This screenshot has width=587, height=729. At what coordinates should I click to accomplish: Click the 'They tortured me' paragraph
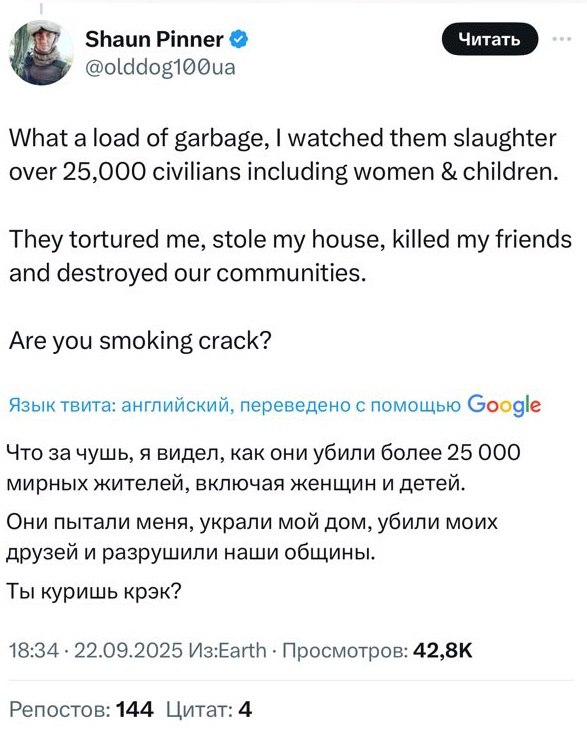[x=290, y=256]
